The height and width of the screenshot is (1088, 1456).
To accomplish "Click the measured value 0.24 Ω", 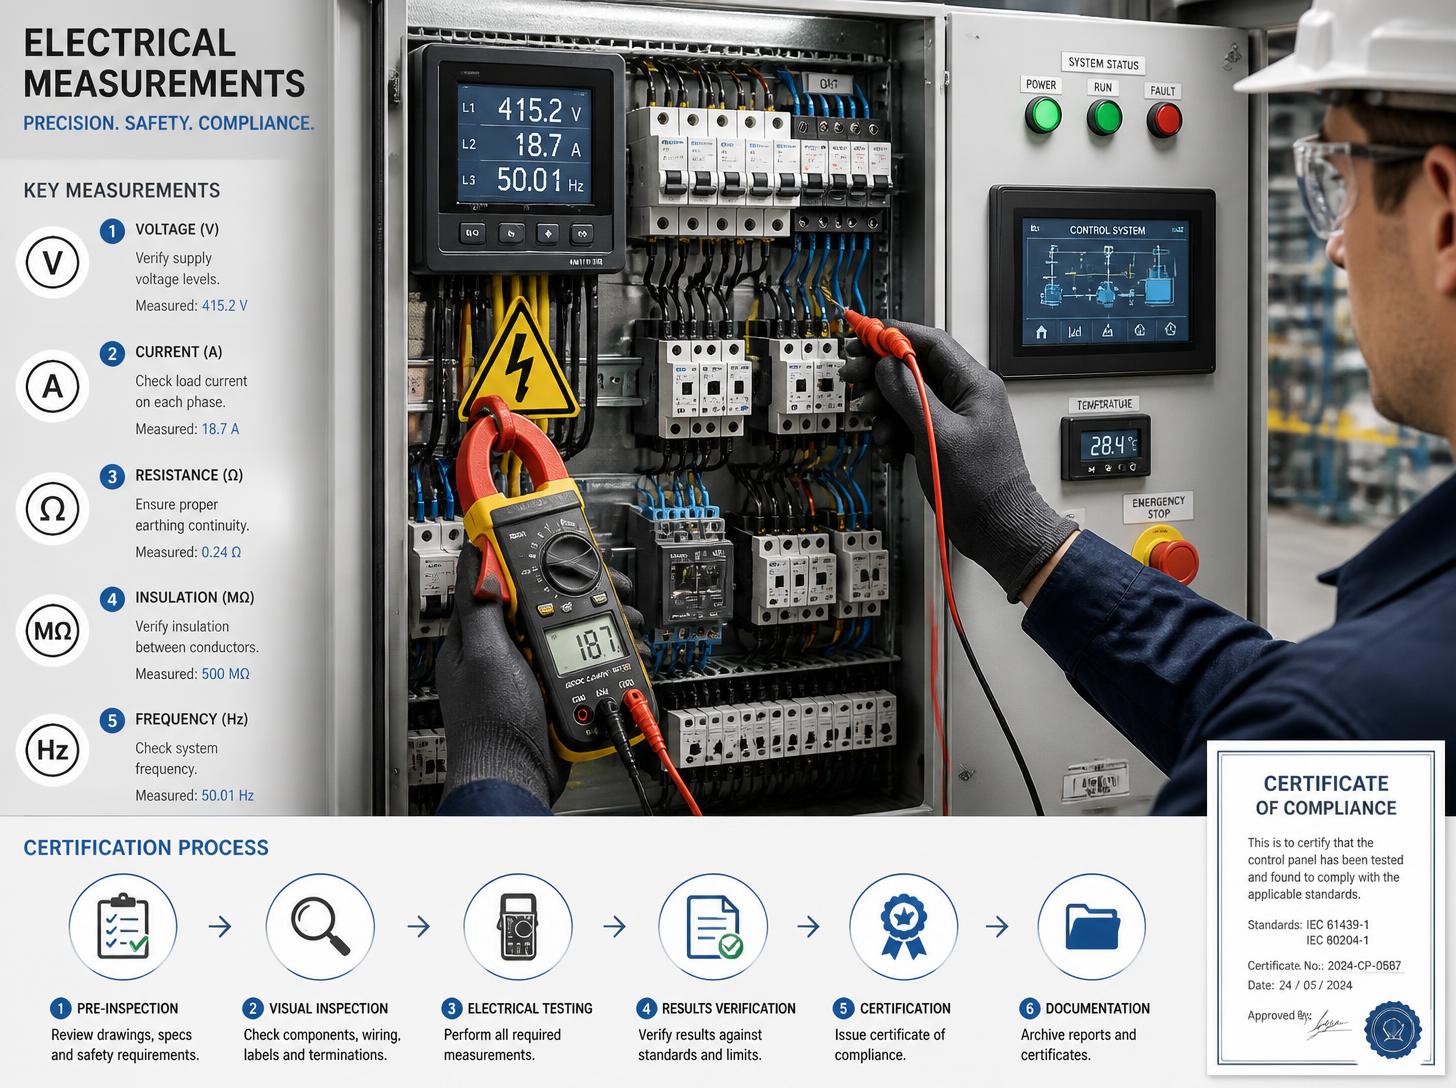I will tap(221, 552).
